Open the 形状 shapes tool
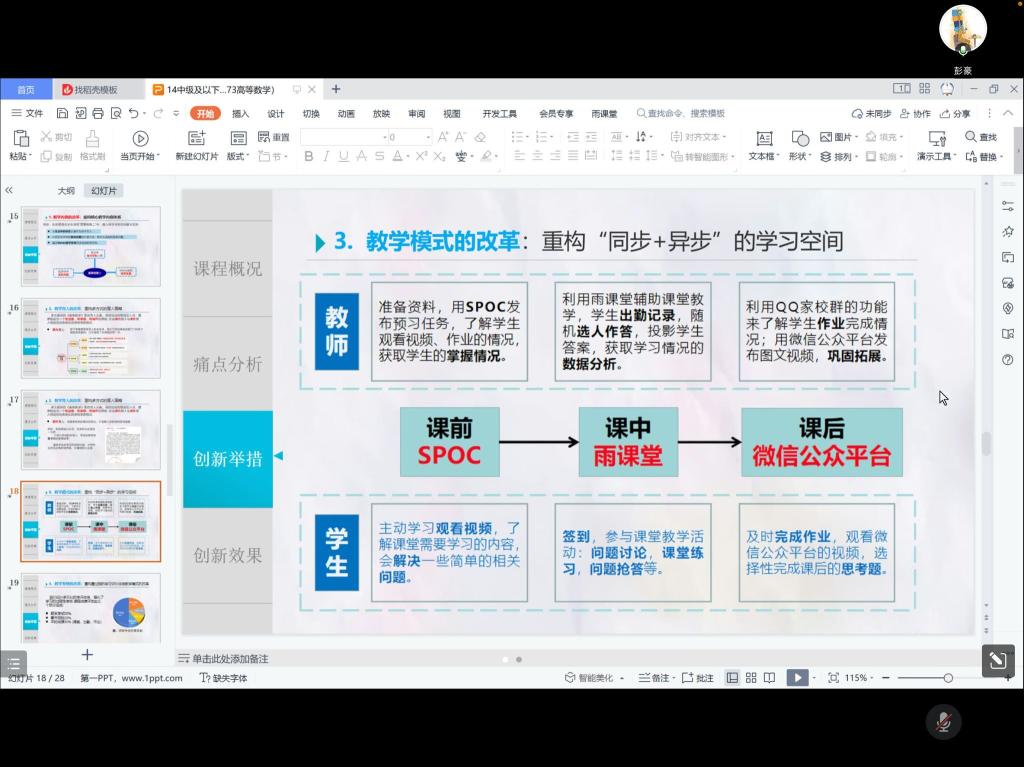The height and width of the screenshot is (767, 1024). 800,139
